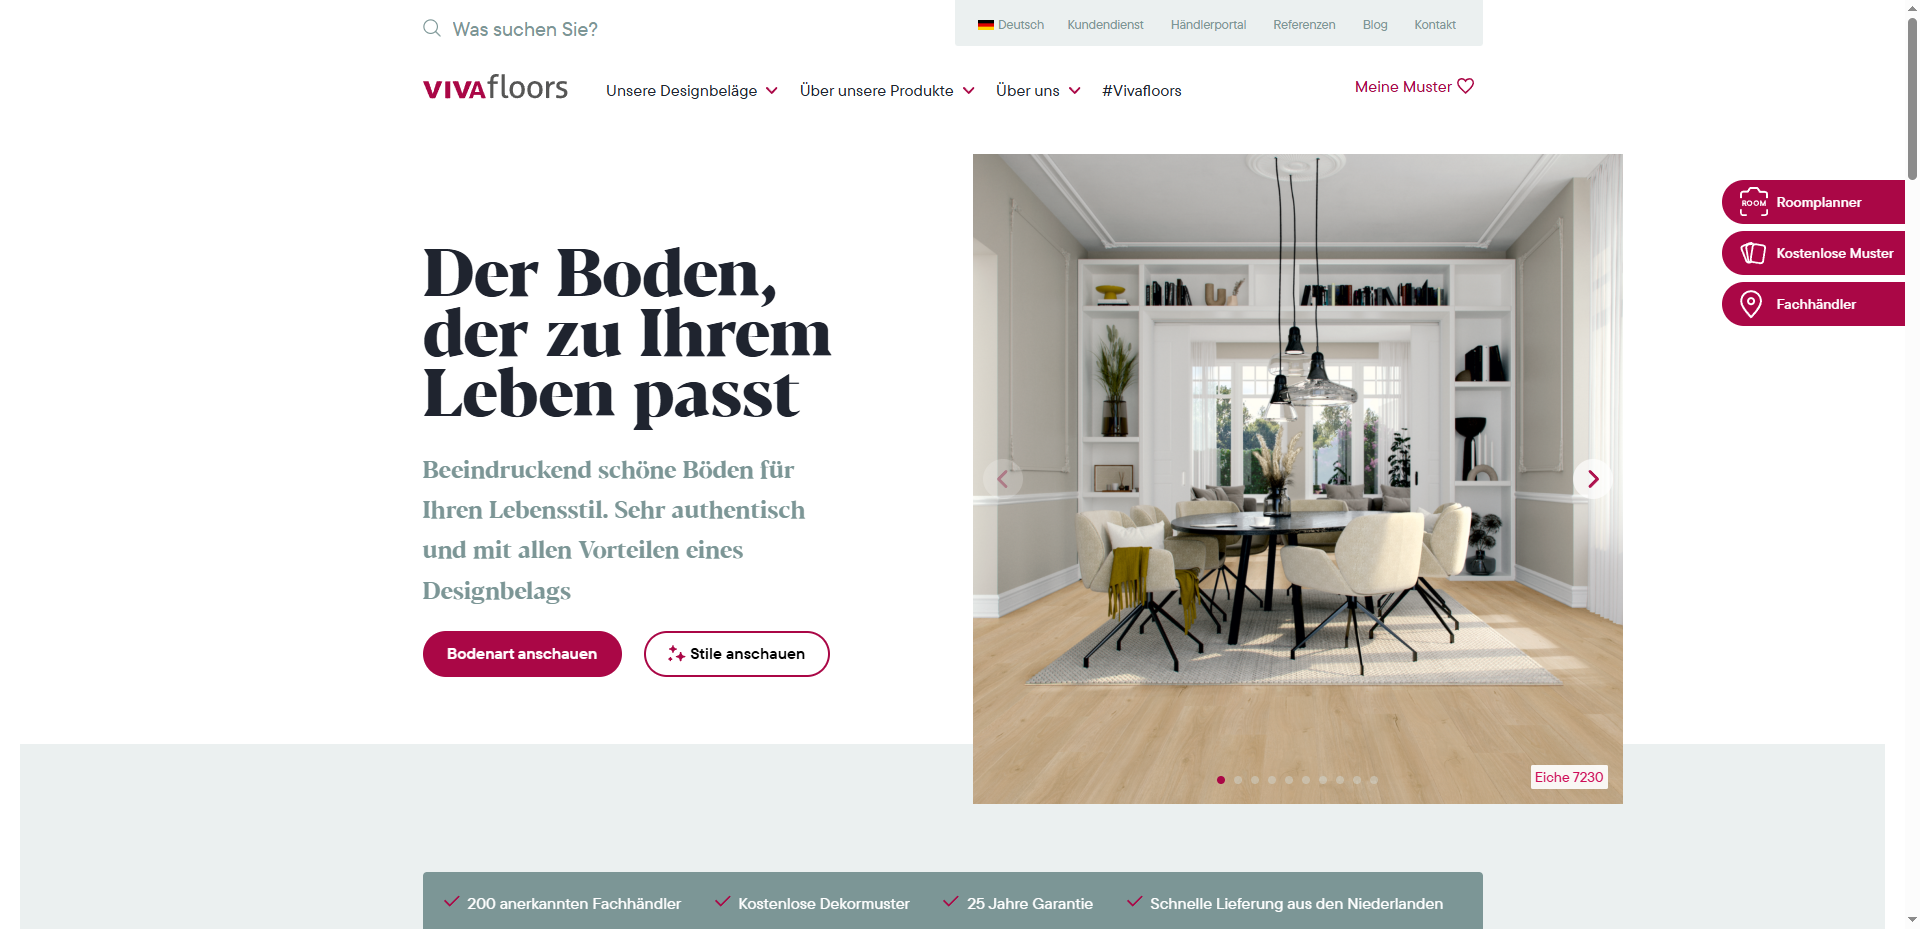The width and height of the screenshot is (1920, 929).
Task: Open the Roomplanner camera icon
Action: tap(1753, 202)
